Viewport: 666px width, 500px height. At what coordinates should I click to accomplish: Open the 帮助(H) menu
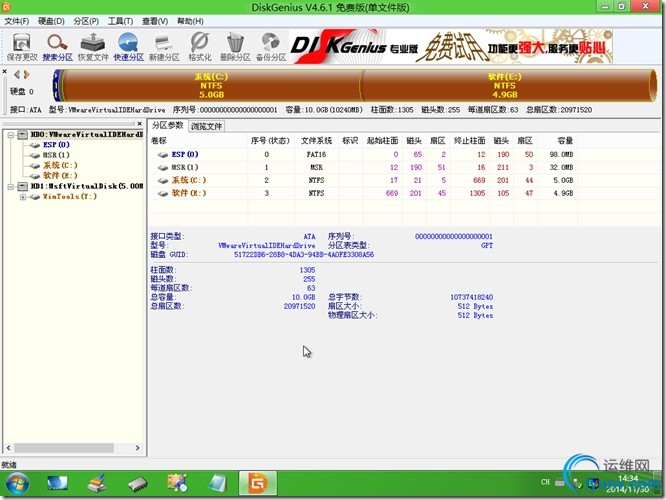tap(190, 21)
